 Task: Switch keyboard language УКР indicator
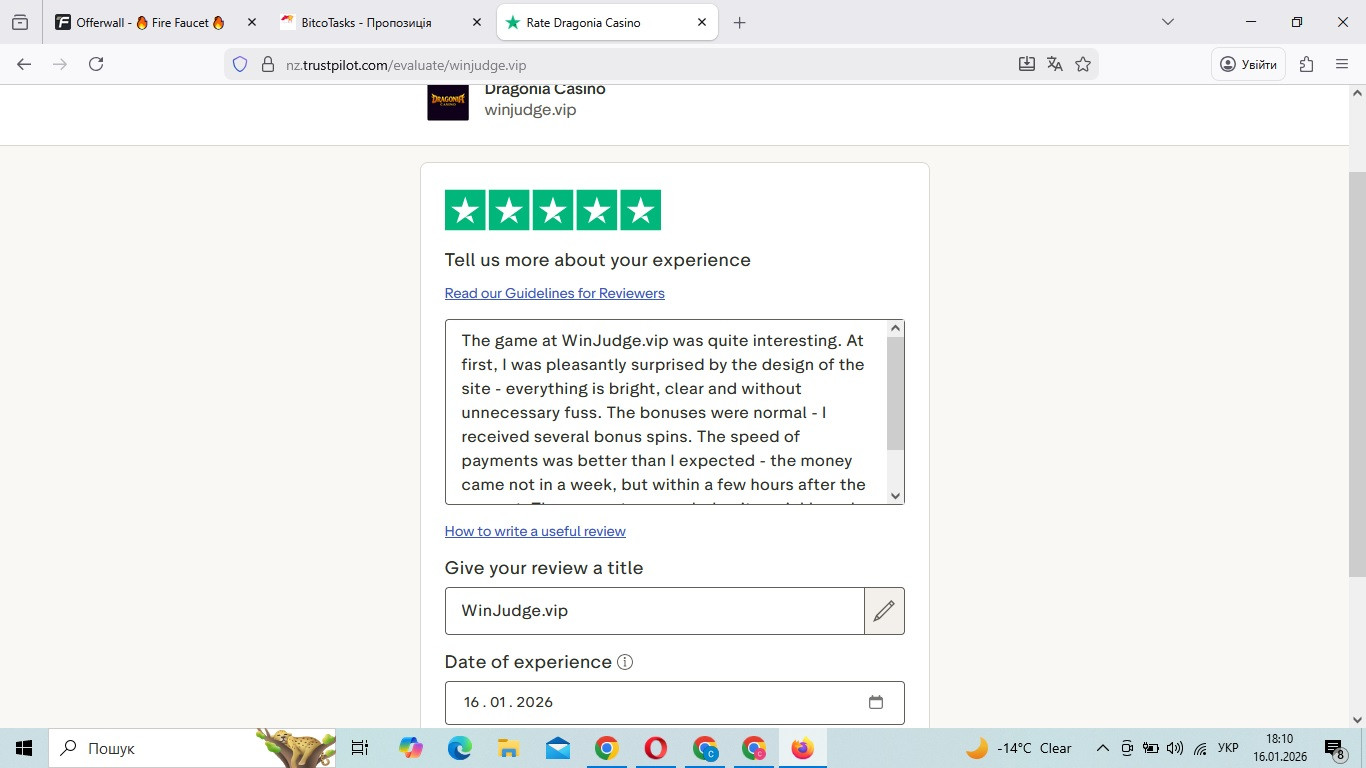[1228, 748]
